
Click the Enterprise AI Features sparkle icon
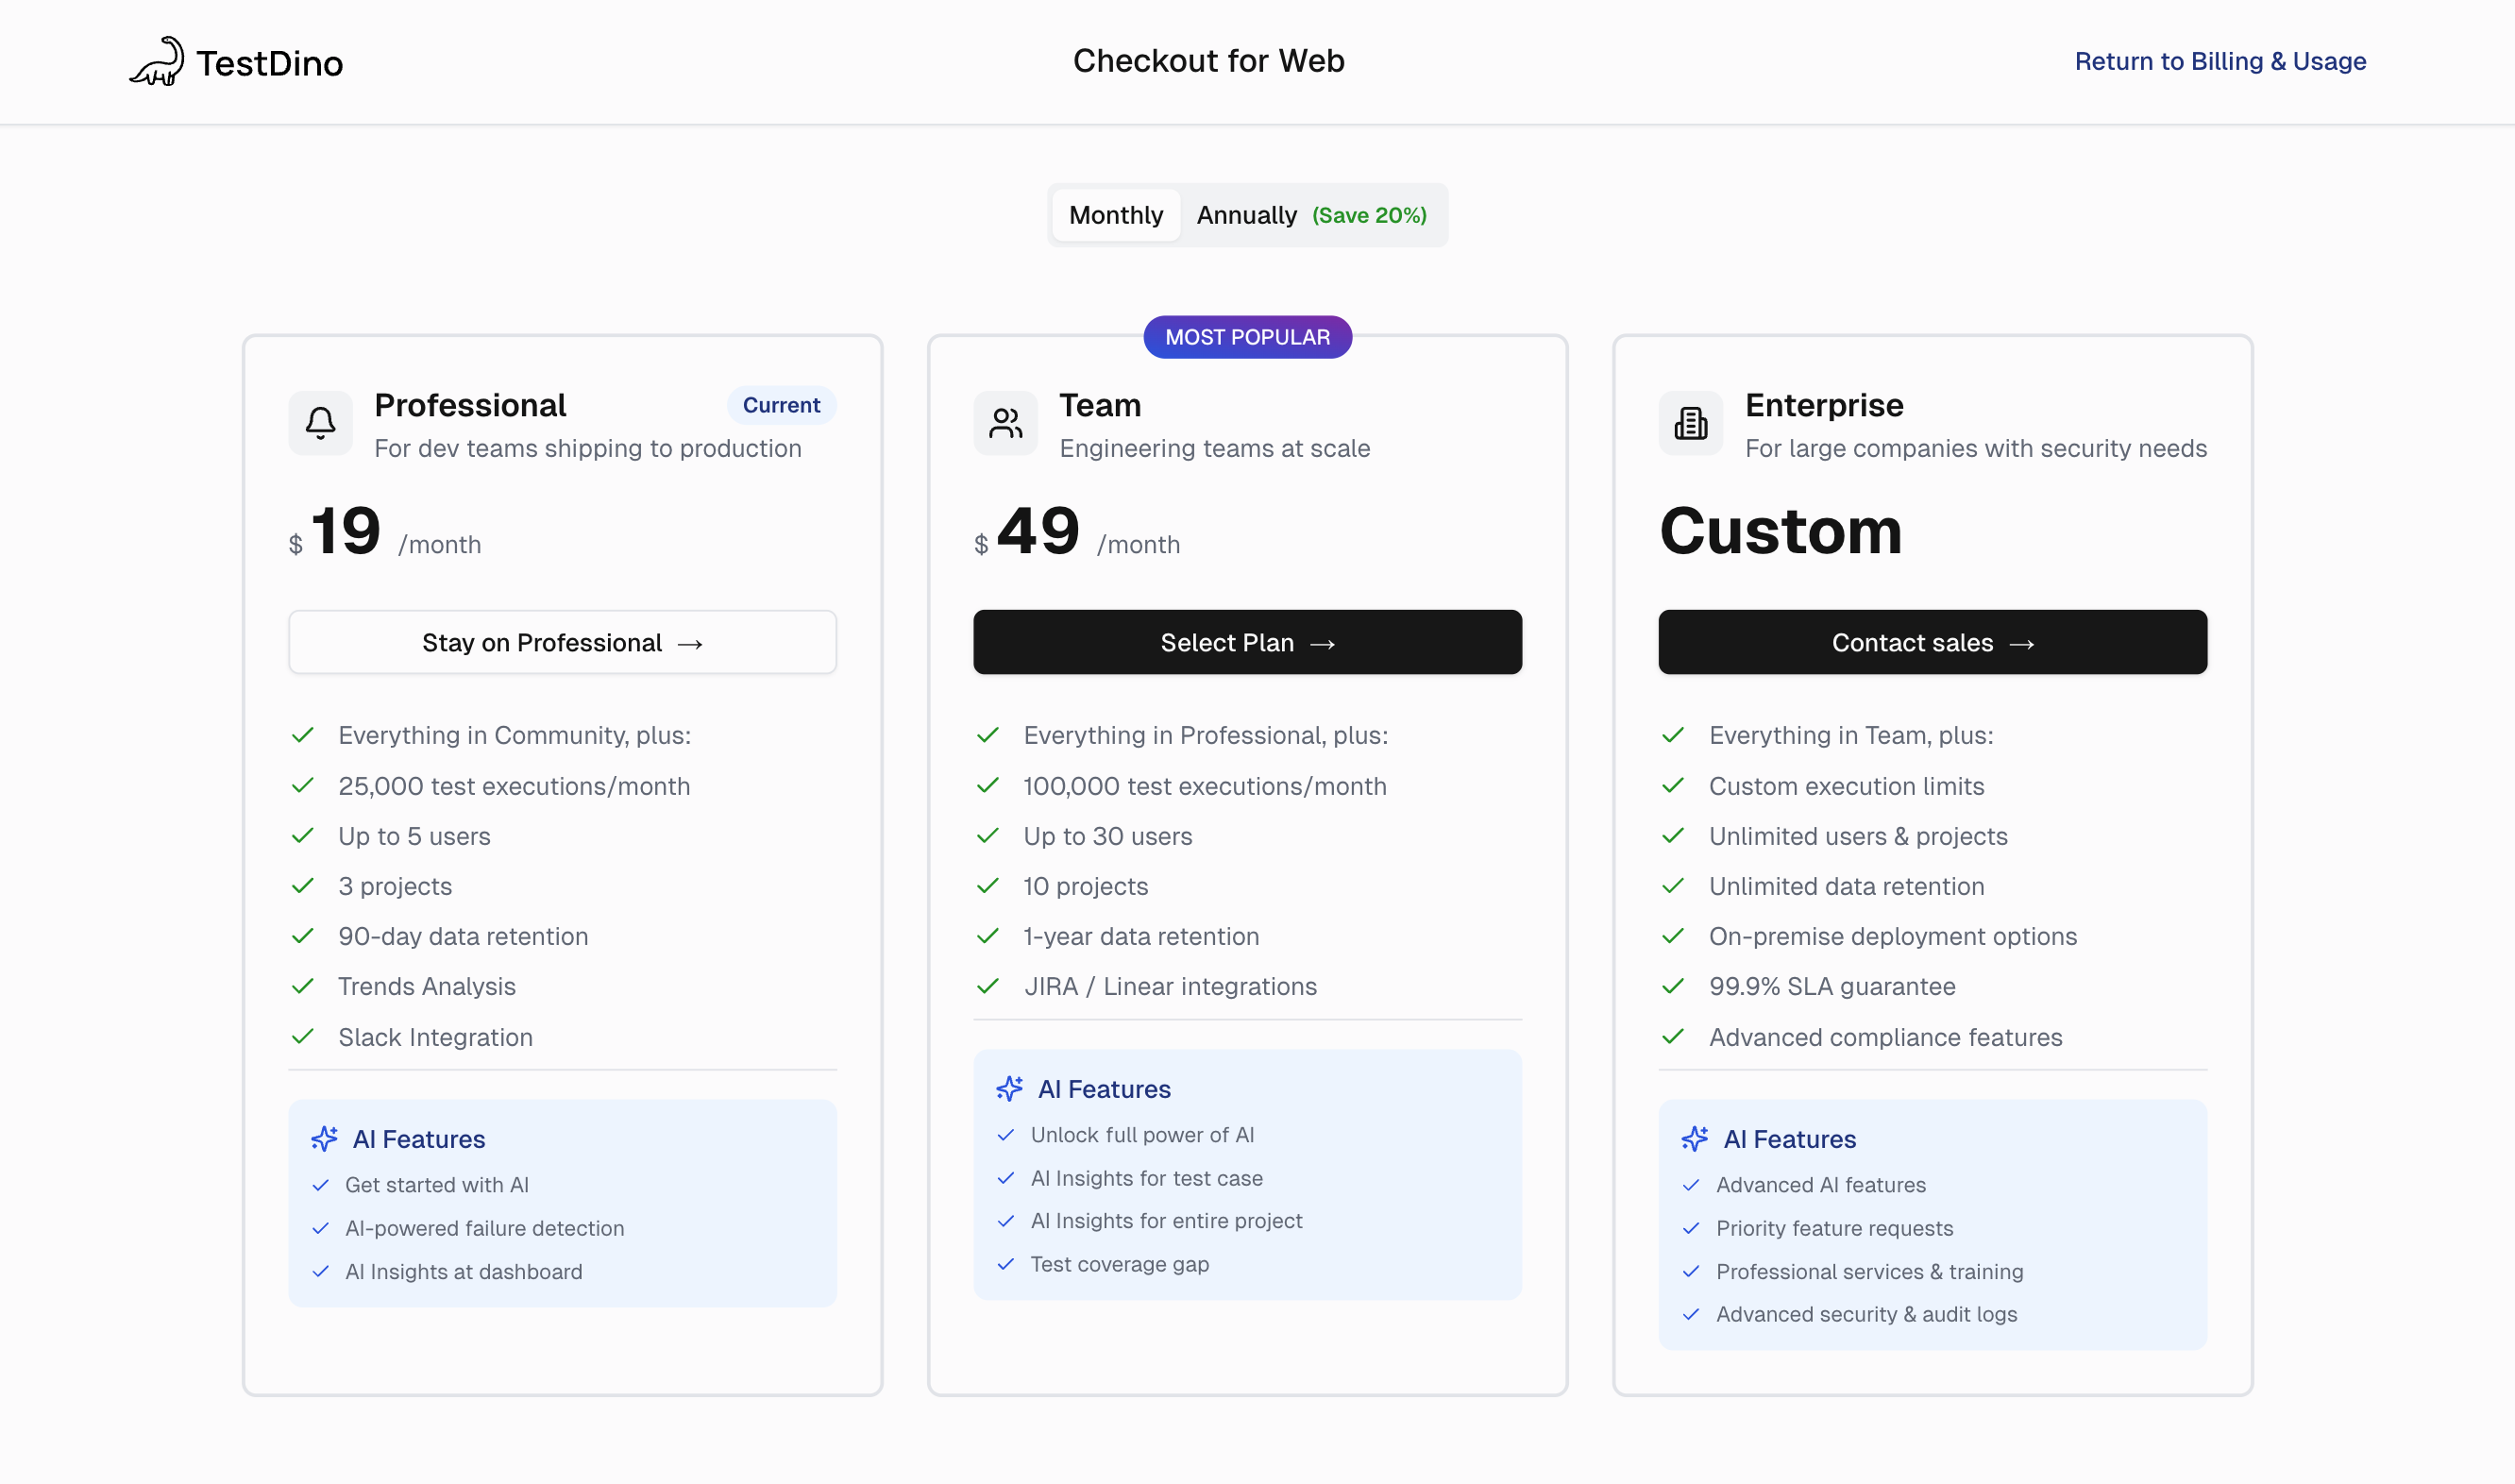click(1694, 1139)
